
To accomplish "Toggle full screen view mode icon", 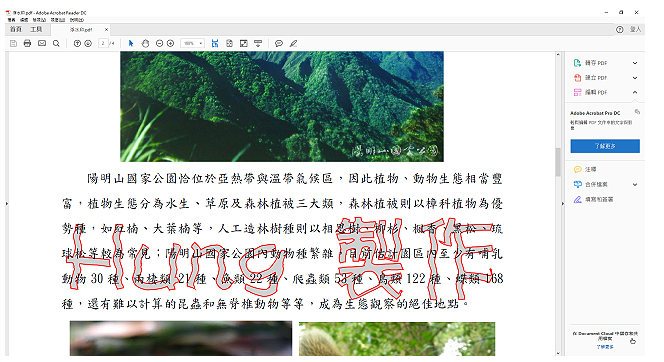I will (x=244, y=43).
